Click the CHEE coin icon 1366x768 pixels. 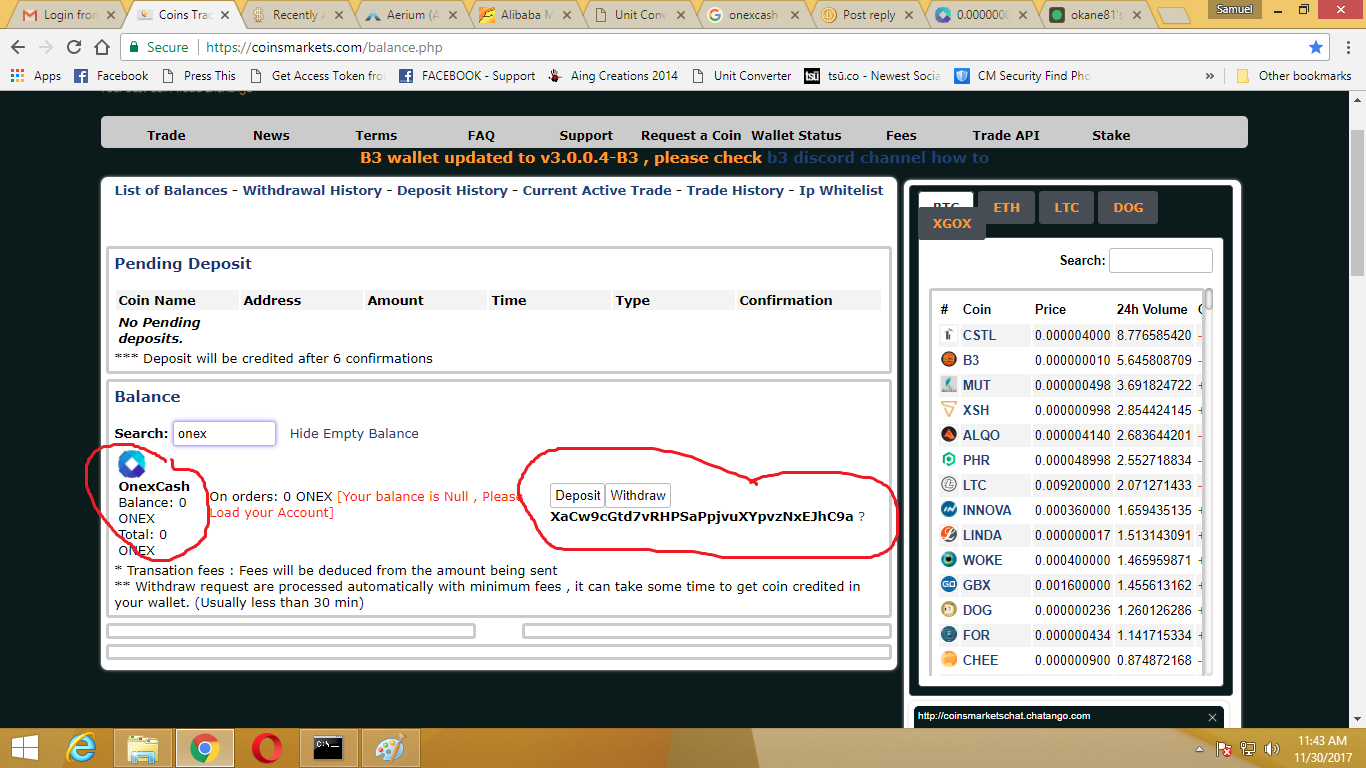pyautogui.click(x=949, y=660)
